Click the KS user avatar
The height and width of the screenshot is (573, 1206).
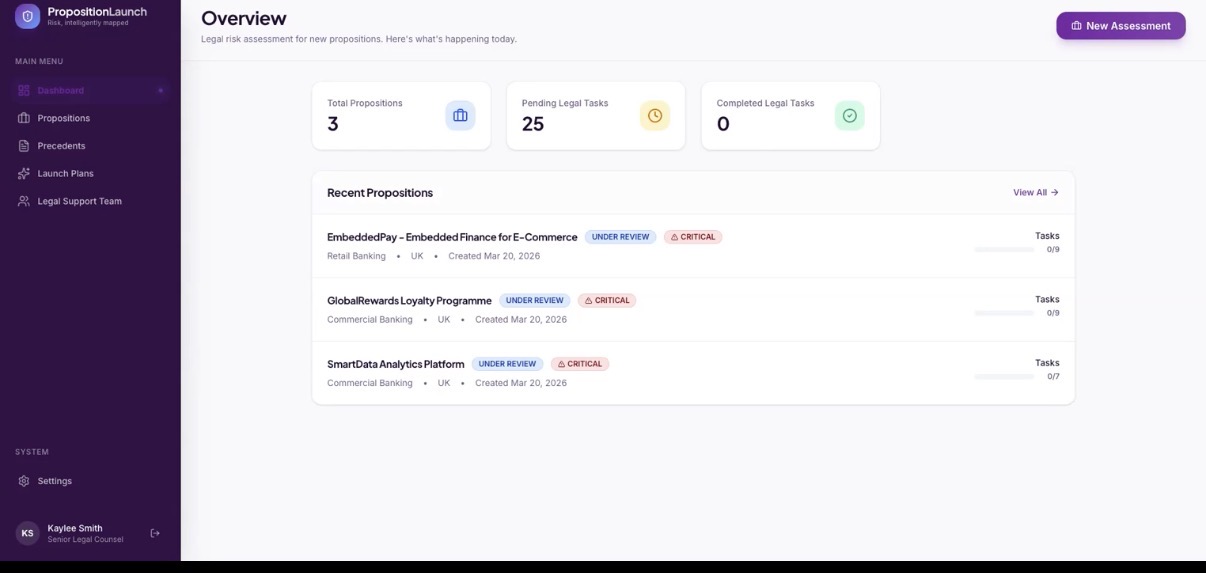pyautogui.click(x=27, y=533)
